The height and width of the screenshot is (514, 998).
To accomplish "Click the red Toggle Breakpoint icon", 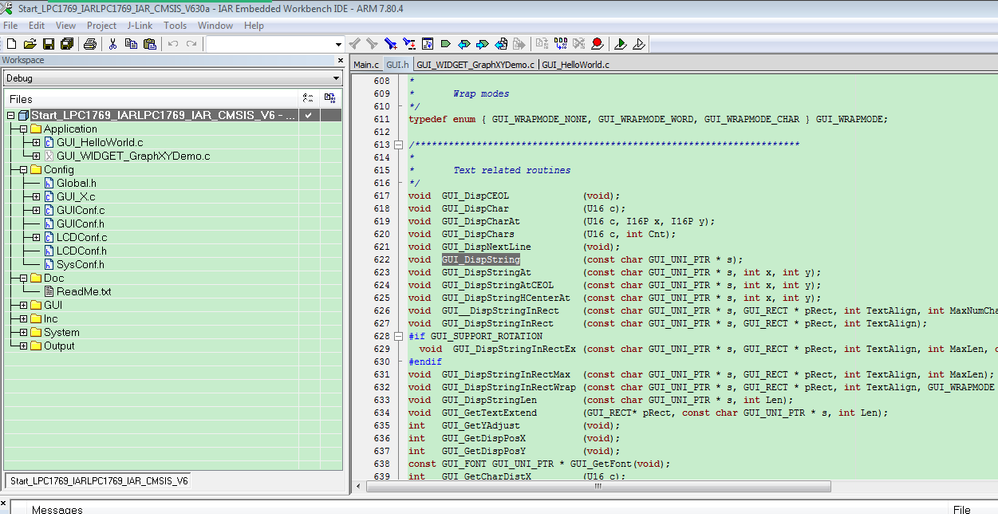I will pyautogui.click(x=597, y=44).
